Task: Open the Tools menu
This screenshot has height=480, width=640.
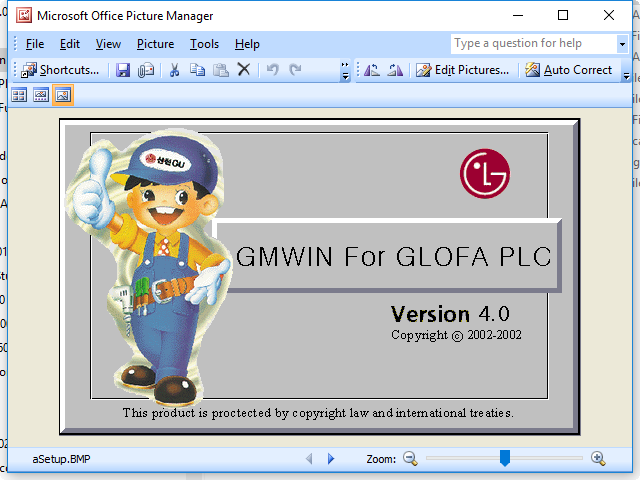Action: (x=204, y=44)
